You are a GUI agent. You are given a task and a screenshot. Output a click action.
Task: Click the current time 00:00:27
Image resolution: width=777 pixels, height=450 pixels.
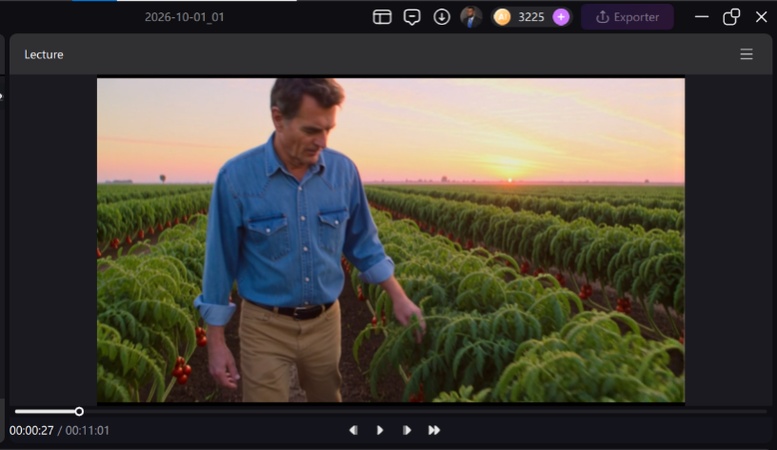pyautogui.click(x=31, y=430)
